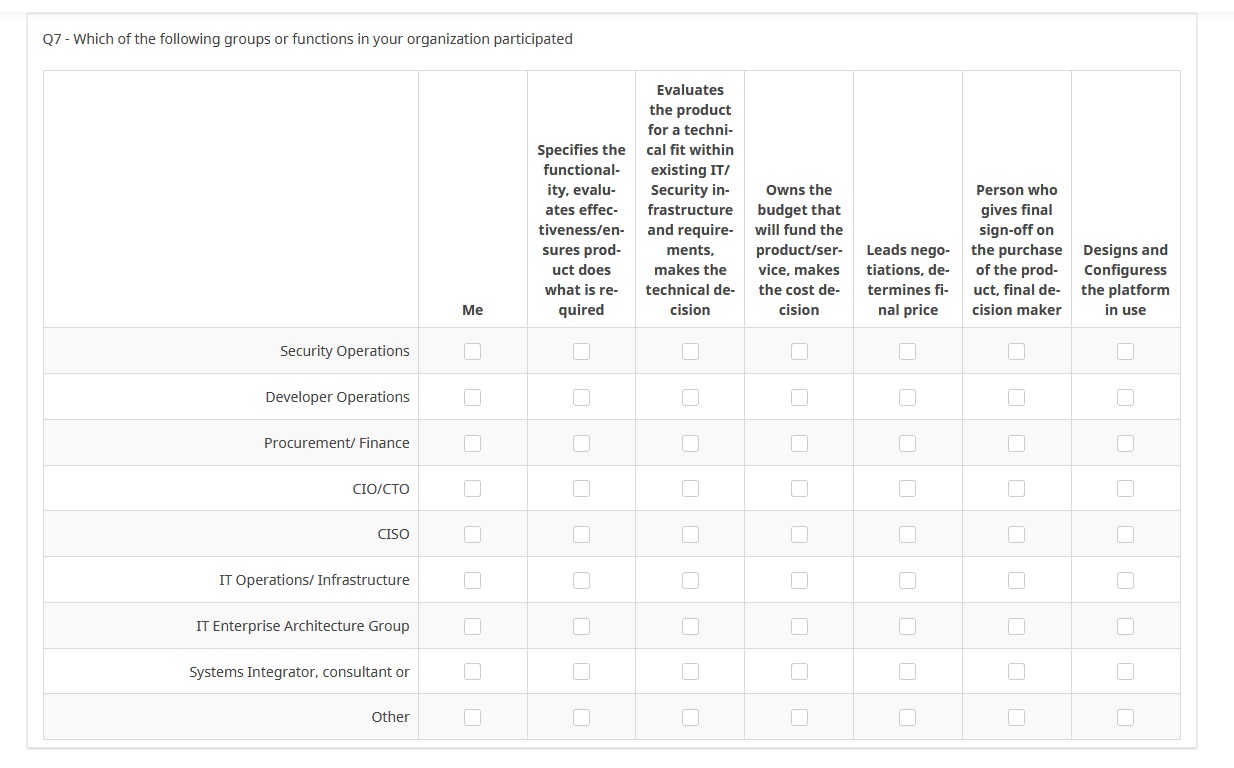Image resolution: width=1234 pixels, height=768 pixels.
Task: Check CISO under Designs and Configures platform
Action: [1125, 534]
